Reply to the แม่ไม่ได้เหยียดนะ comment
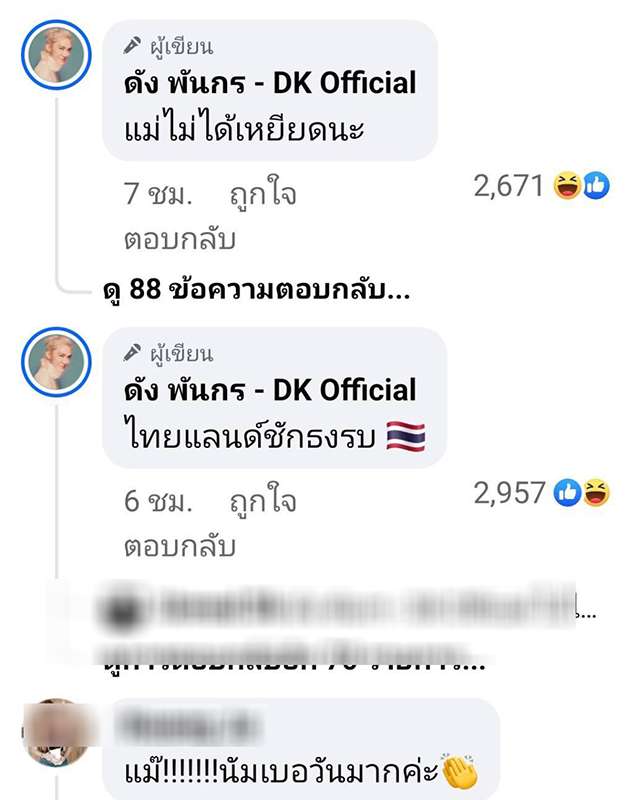 click(x=180, y=240)
